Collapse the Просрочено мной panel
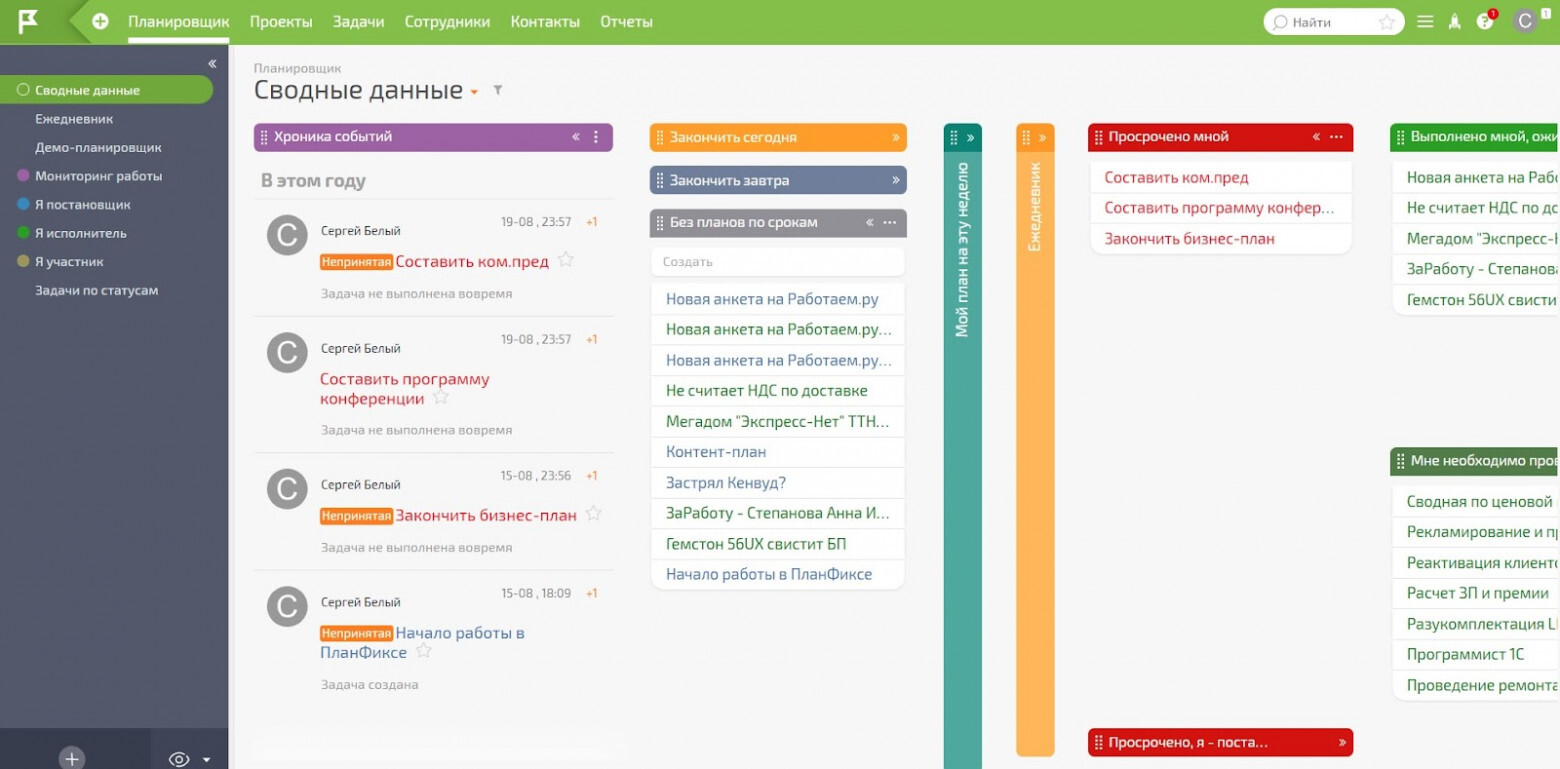1560x769 pixels. pos(1316,137)
